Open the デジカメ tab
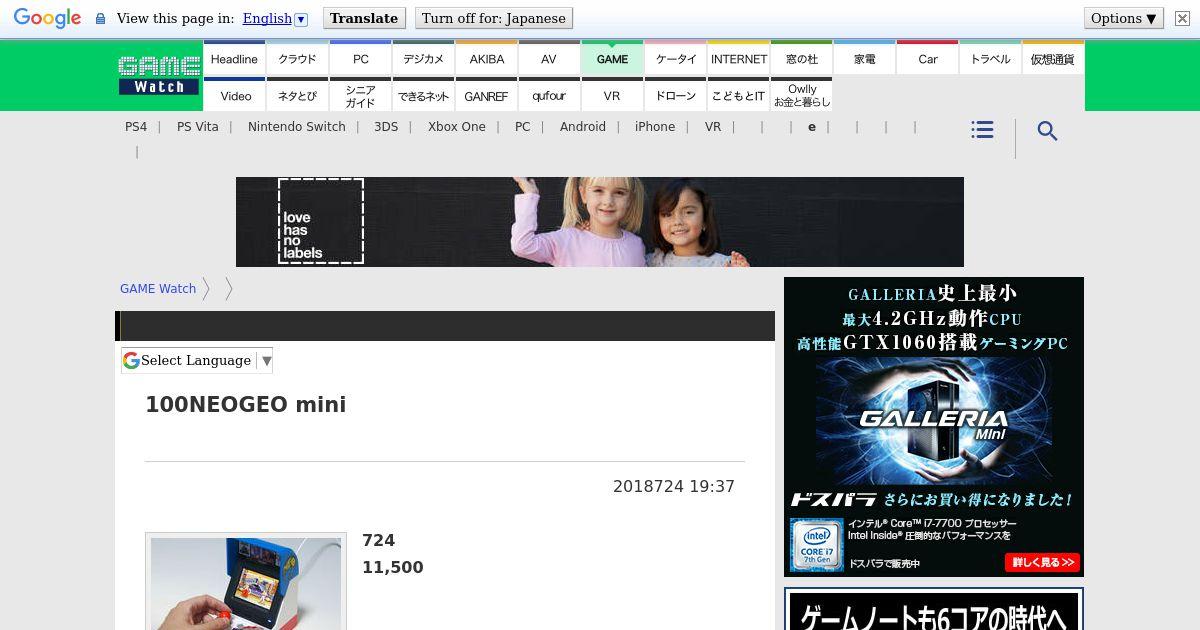Viewport: 1200px width, 630px height. (x=423, y=59)
